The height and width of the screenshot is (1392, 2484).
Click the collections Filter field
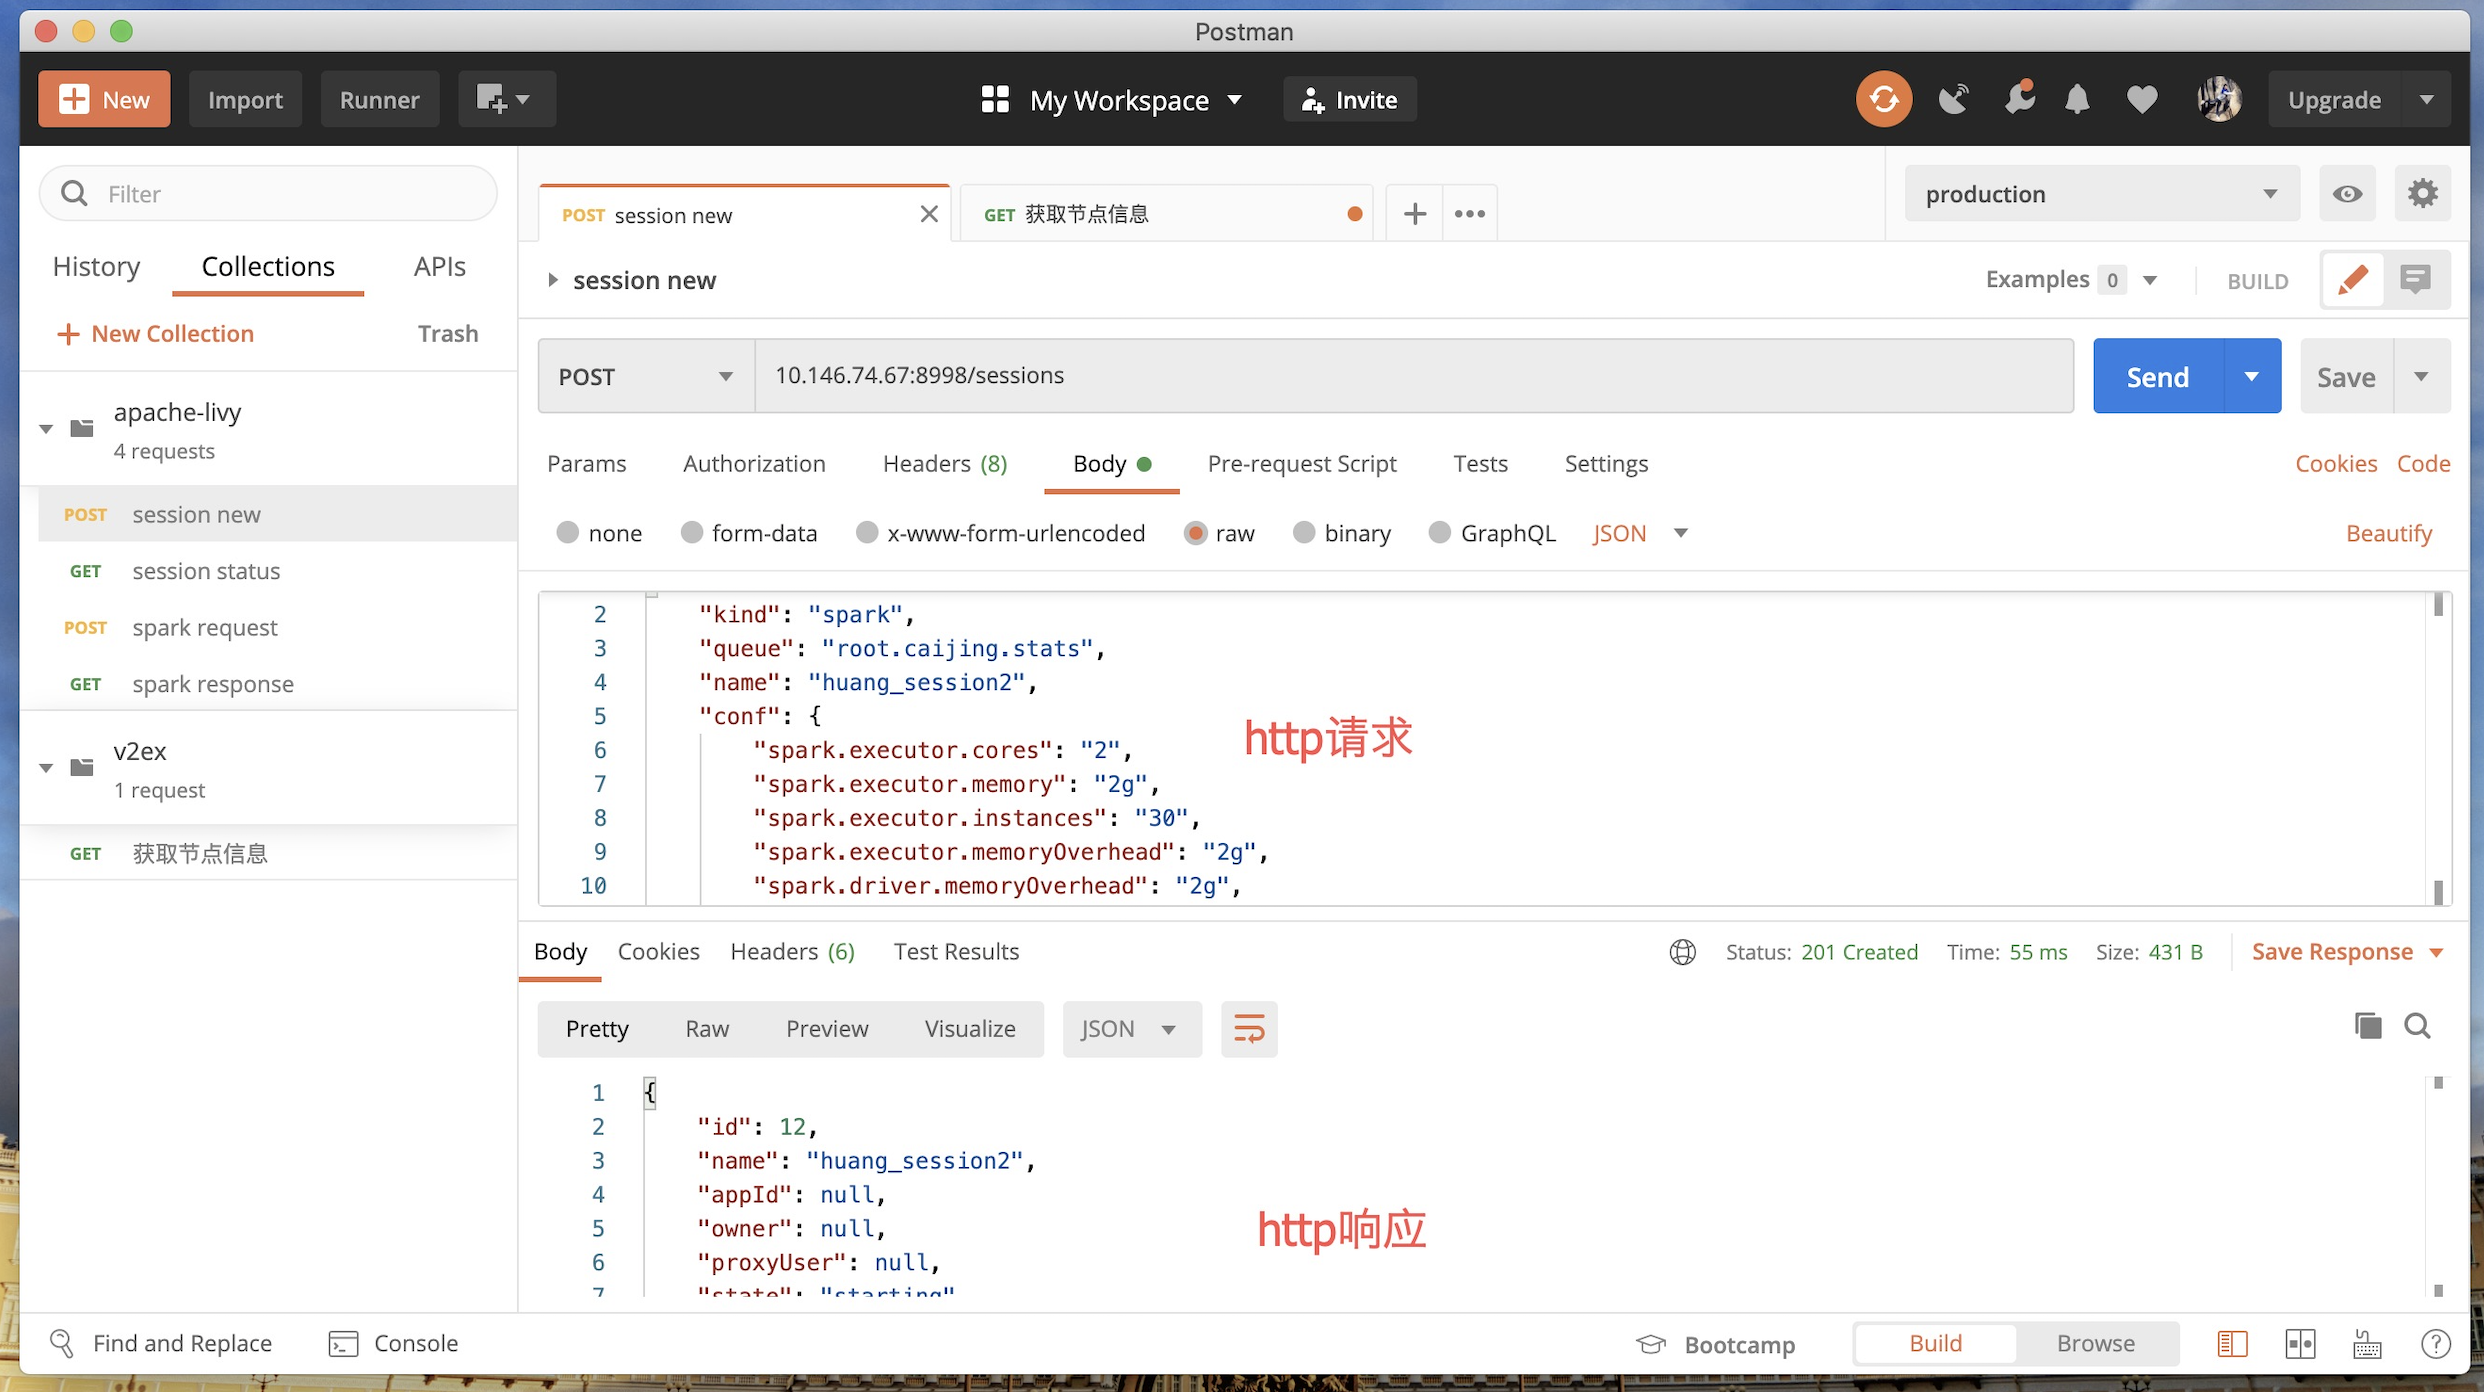tap(268, 193)
